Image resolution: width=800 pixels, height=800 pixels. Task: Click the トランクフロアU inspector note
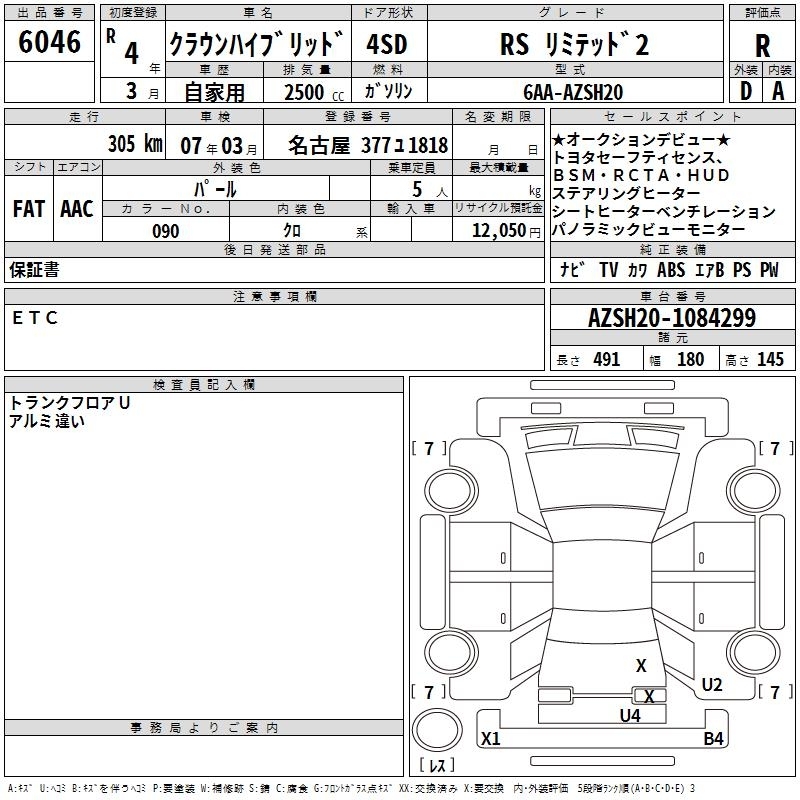tap(70, 402)
